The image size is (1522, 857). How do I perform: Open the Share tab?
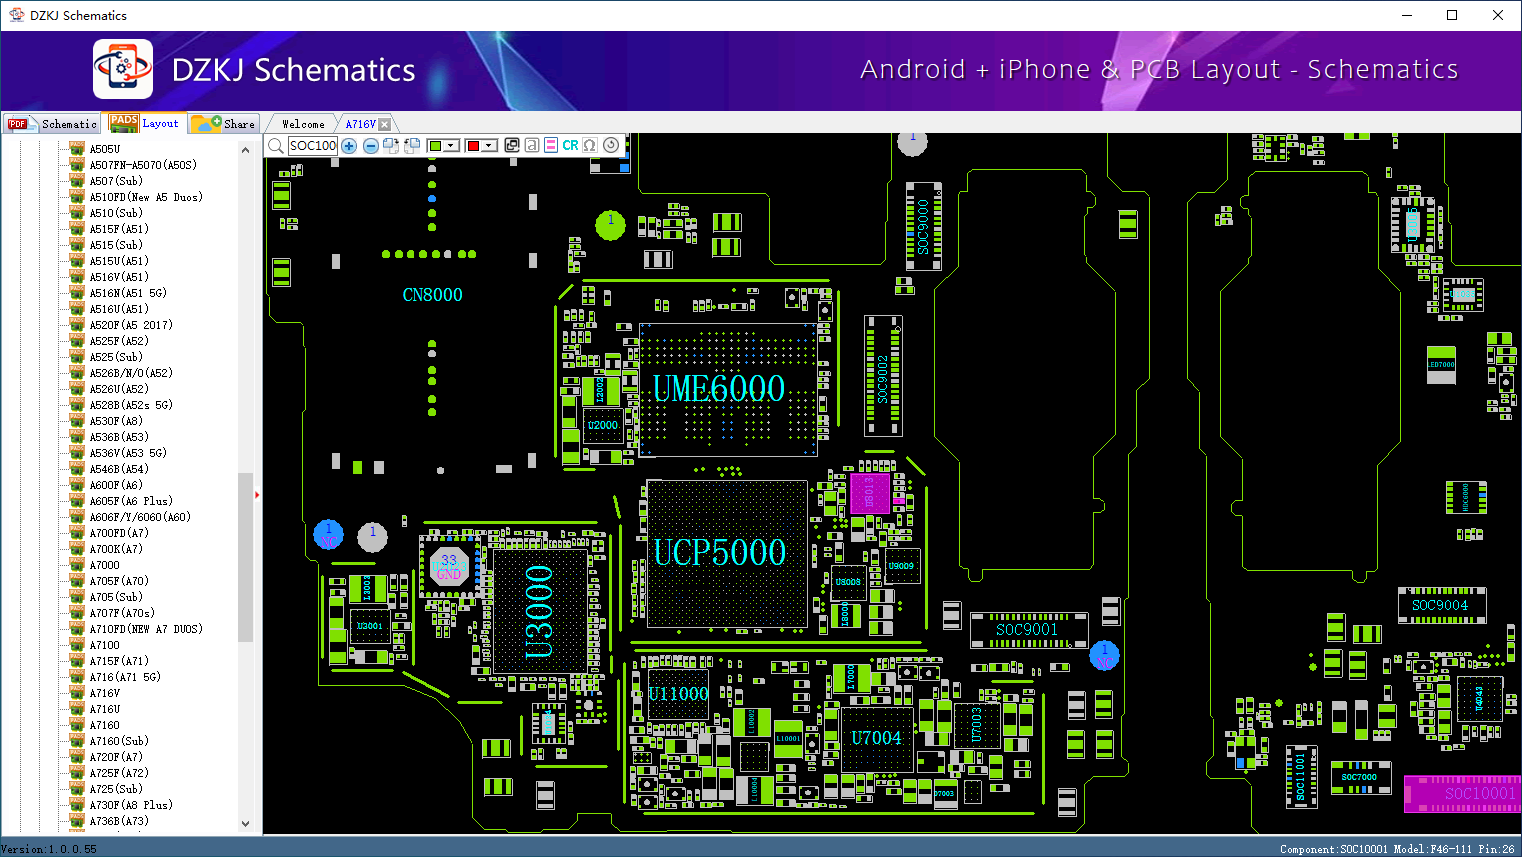tap(224, 123)
